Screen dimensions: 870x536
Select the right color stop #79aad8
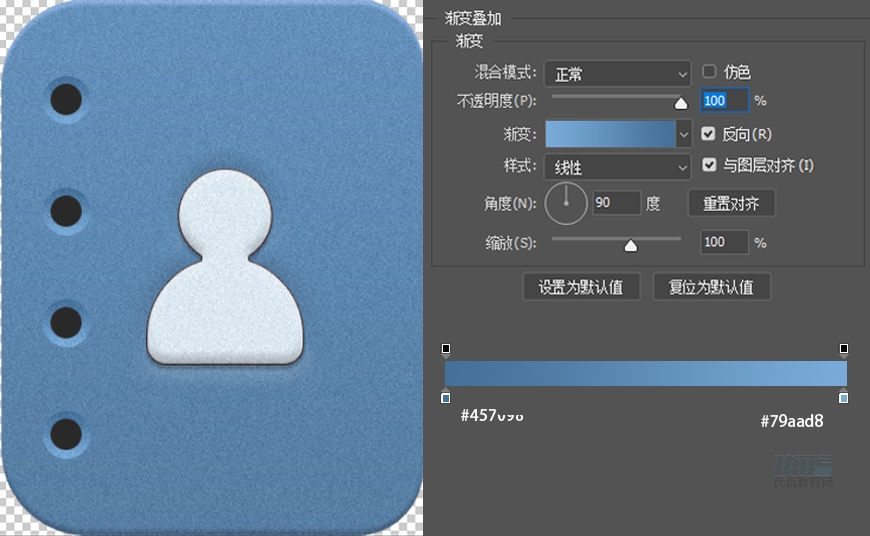pos(843,397)
